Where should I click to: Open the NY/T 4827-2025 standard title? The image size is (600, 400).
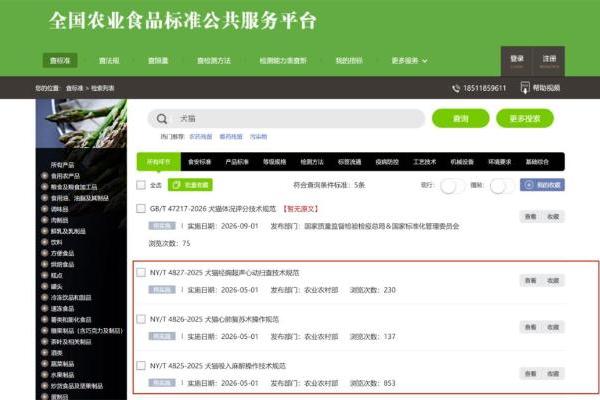pos(225,273)
